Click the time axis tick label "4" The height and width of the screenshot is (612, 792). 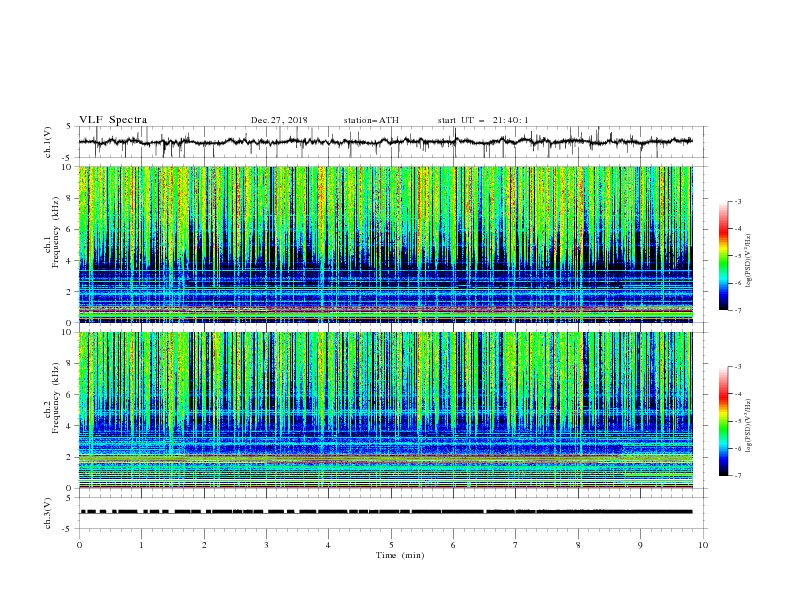click(x=328, y=545)
